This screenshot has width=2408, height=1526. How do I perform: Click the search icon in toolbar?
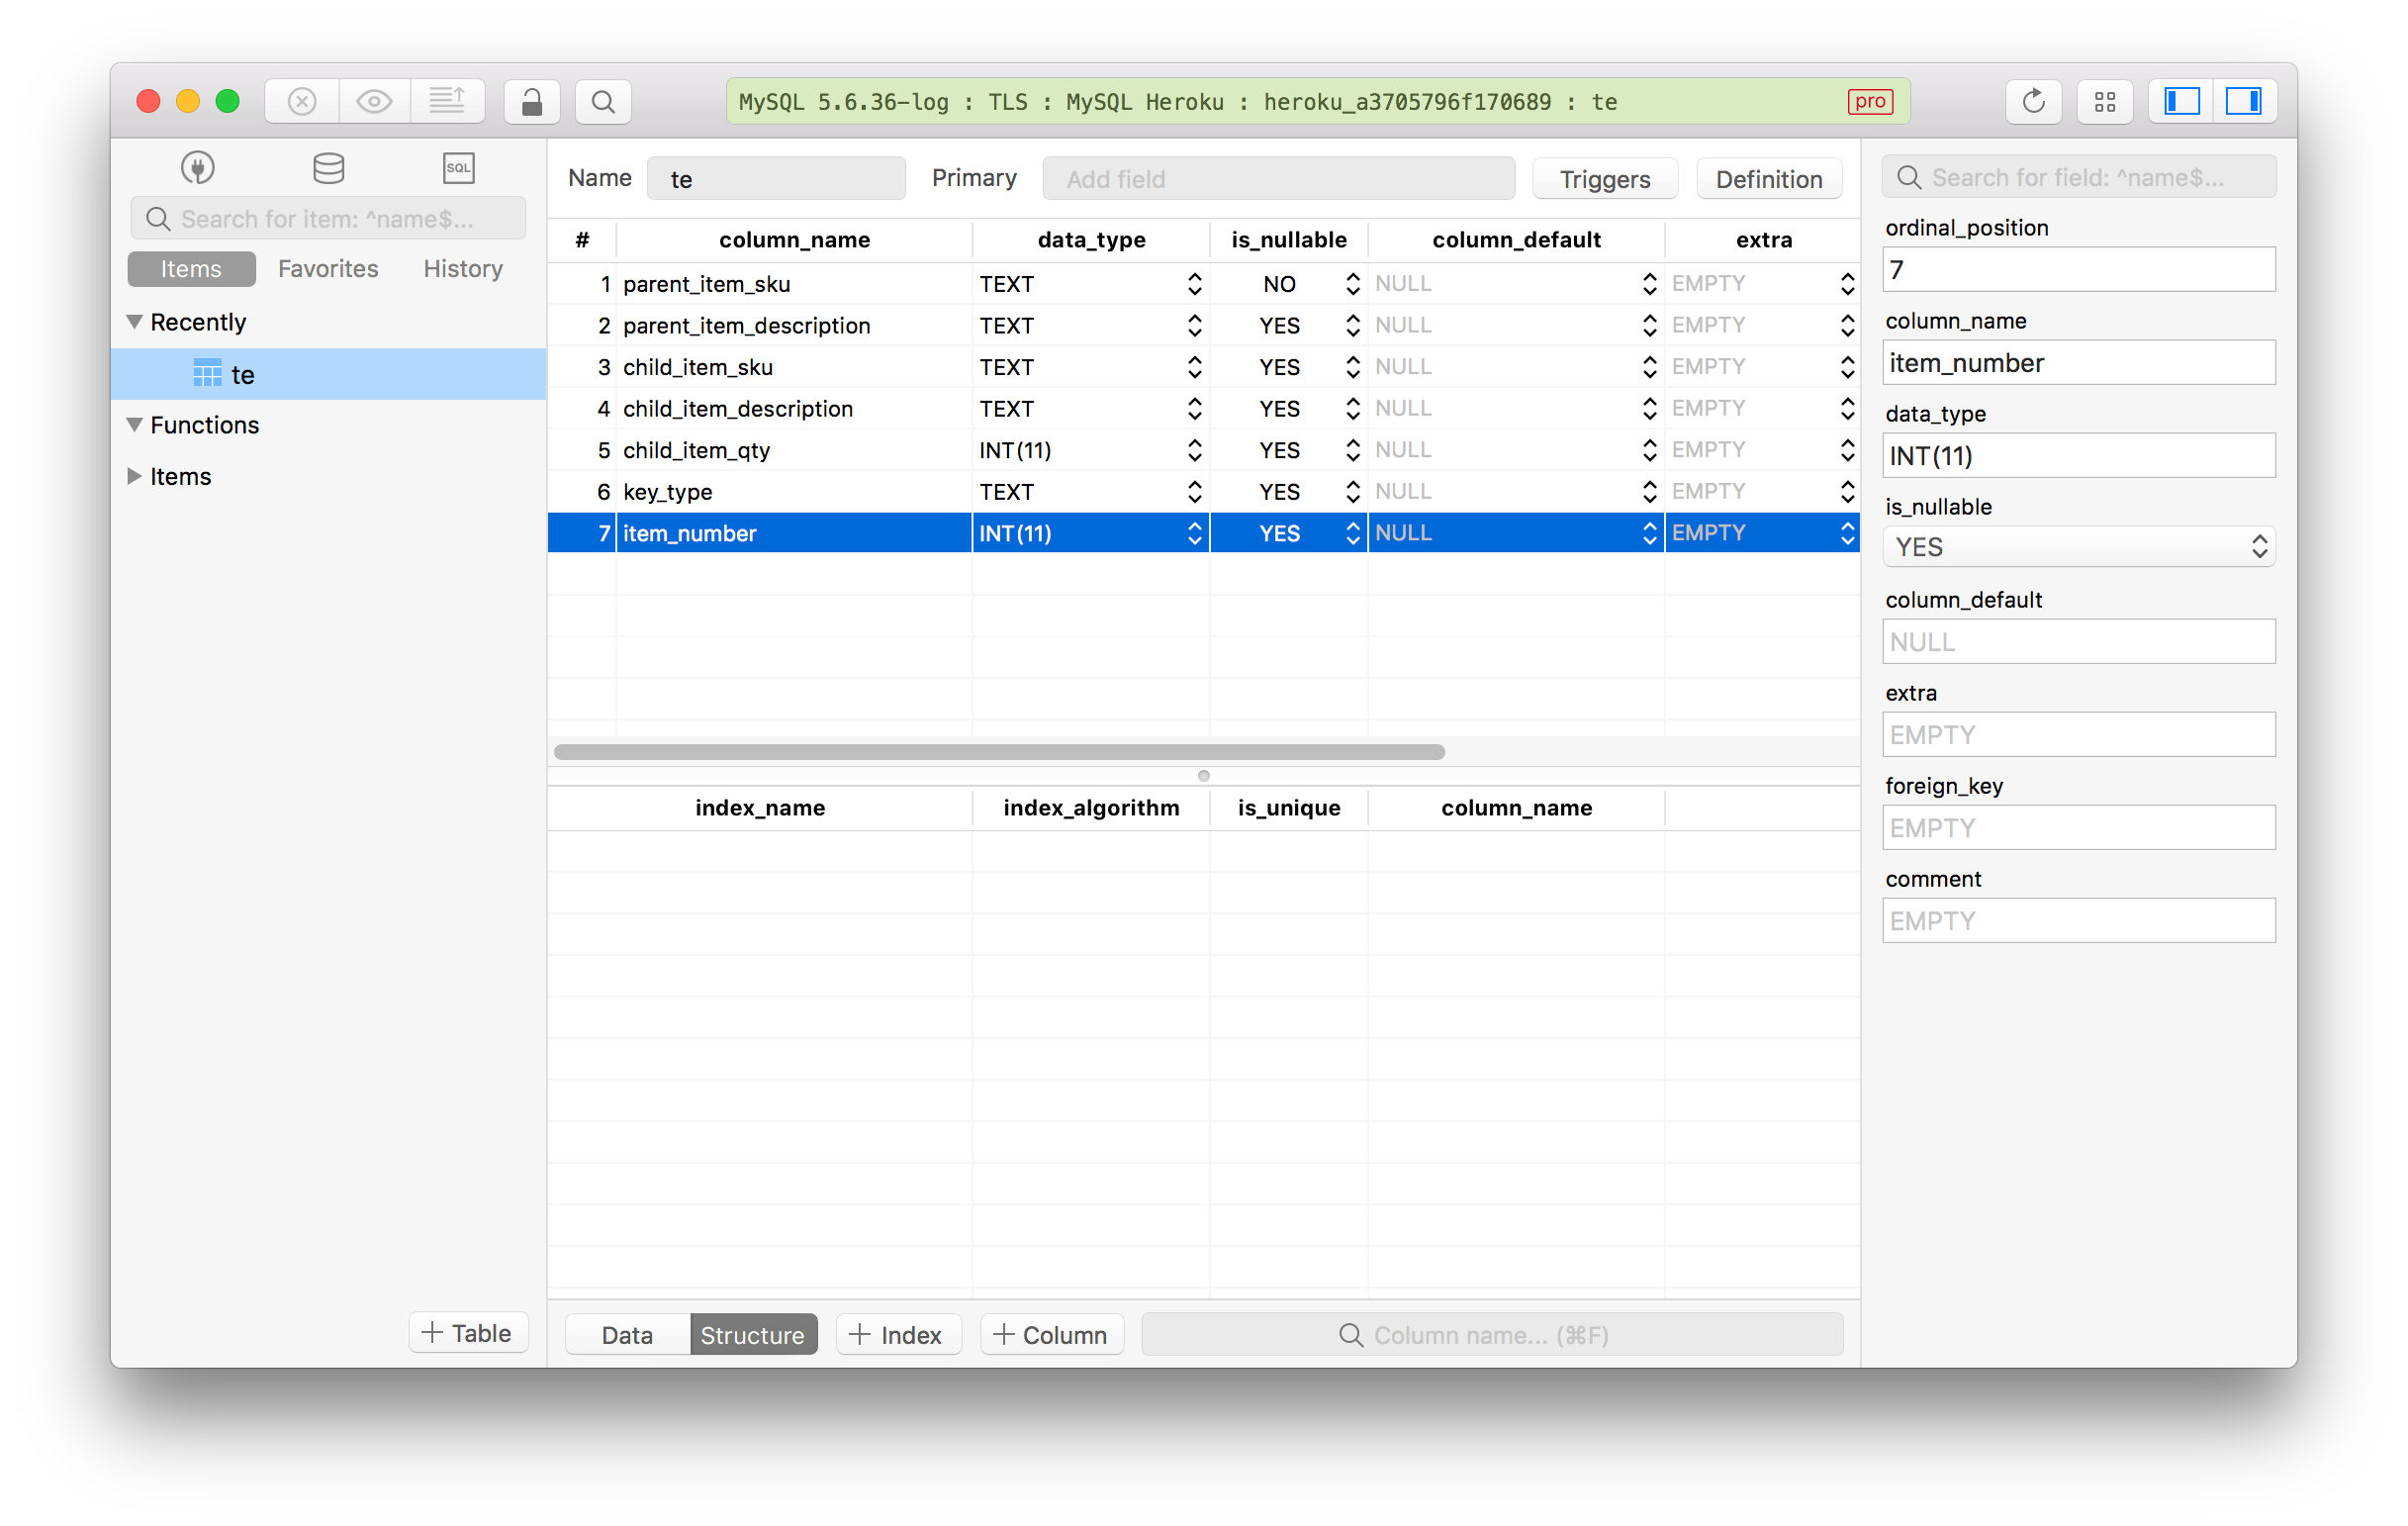(602, 100)
